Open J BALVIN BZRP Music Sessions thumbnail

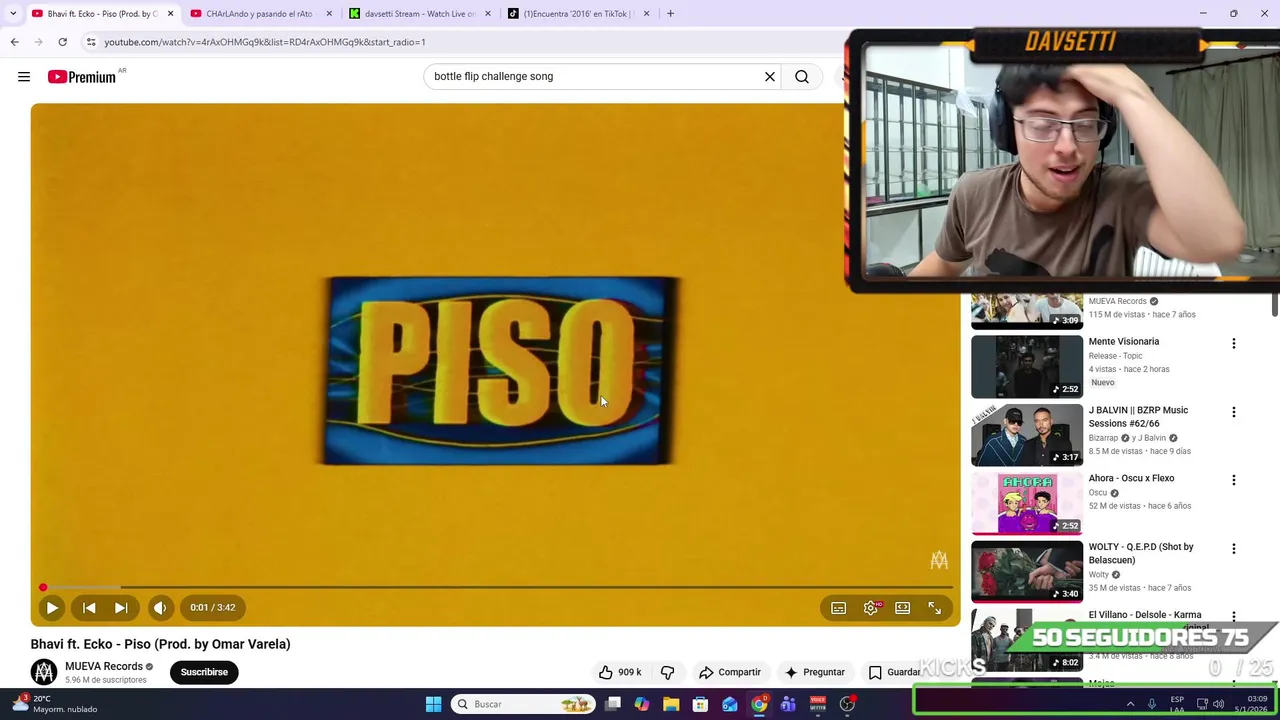coord(1027,434)
